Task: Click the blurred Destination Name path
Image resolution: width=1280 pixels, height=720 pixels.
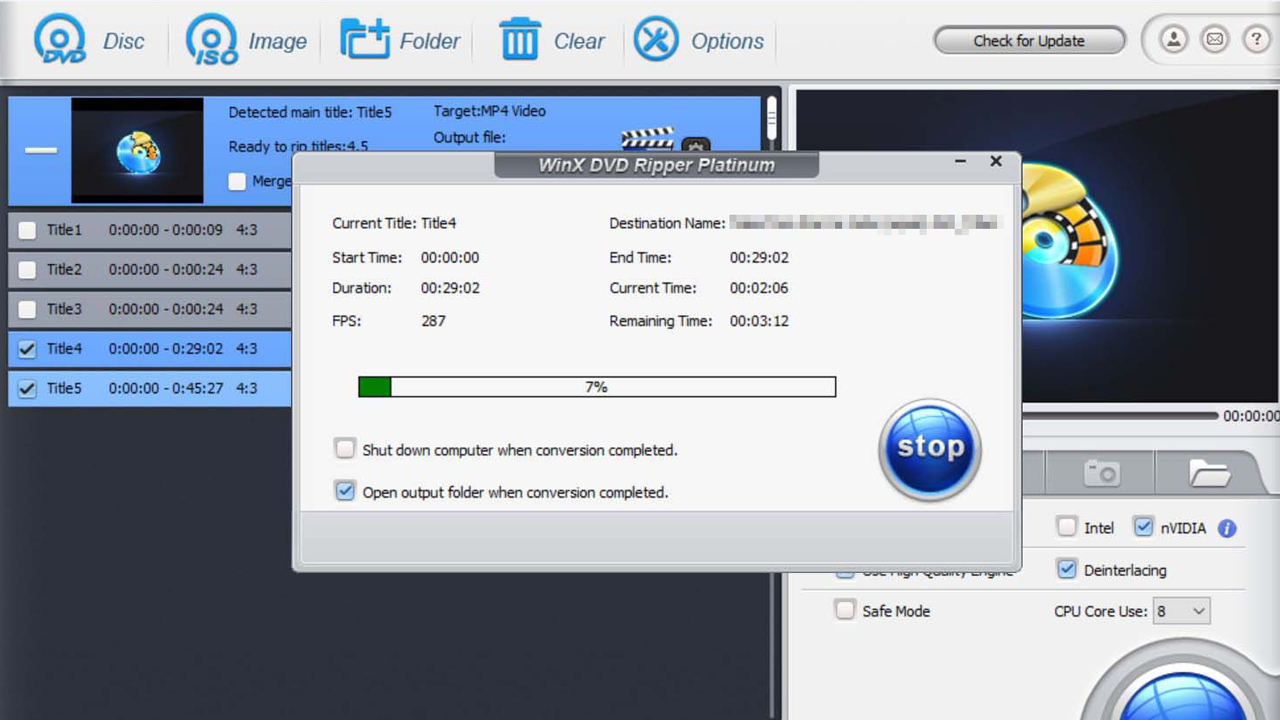Action: tap(863, 223)
